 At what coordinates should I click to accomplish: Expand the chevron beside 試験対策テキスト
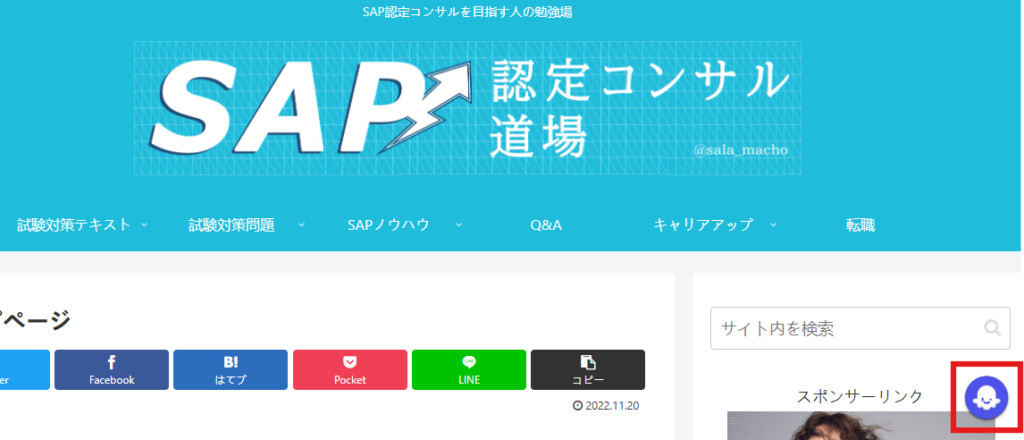144,225
